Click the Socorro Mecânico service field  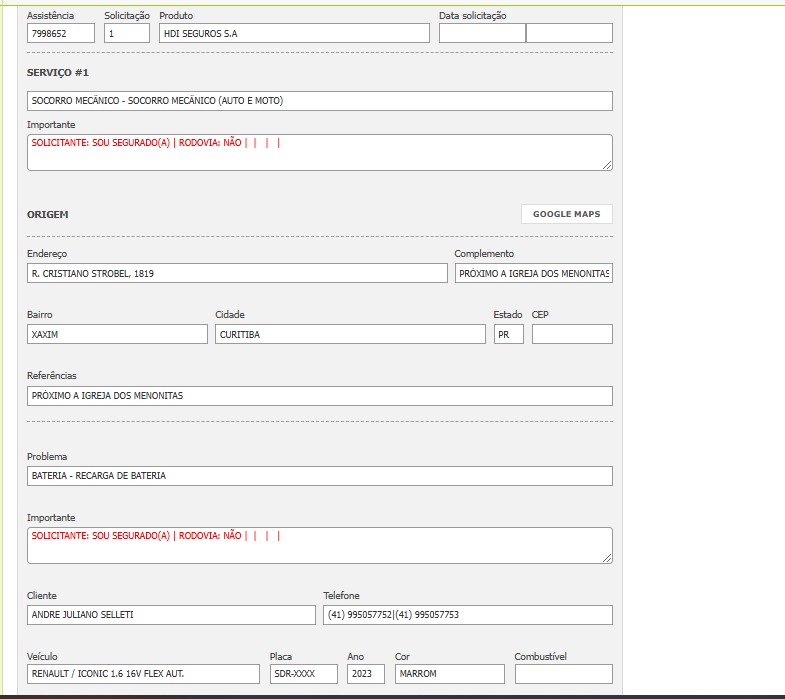319,101
